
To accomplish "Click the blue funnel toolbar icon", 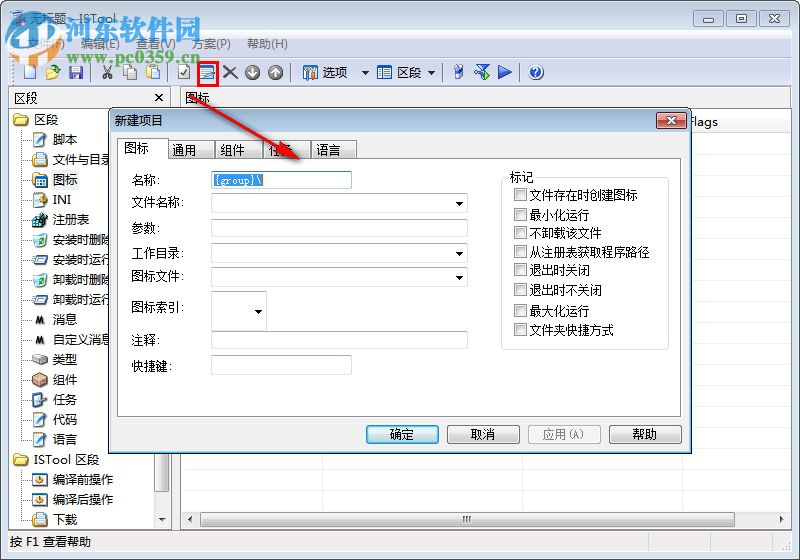I will click(482, 72).
